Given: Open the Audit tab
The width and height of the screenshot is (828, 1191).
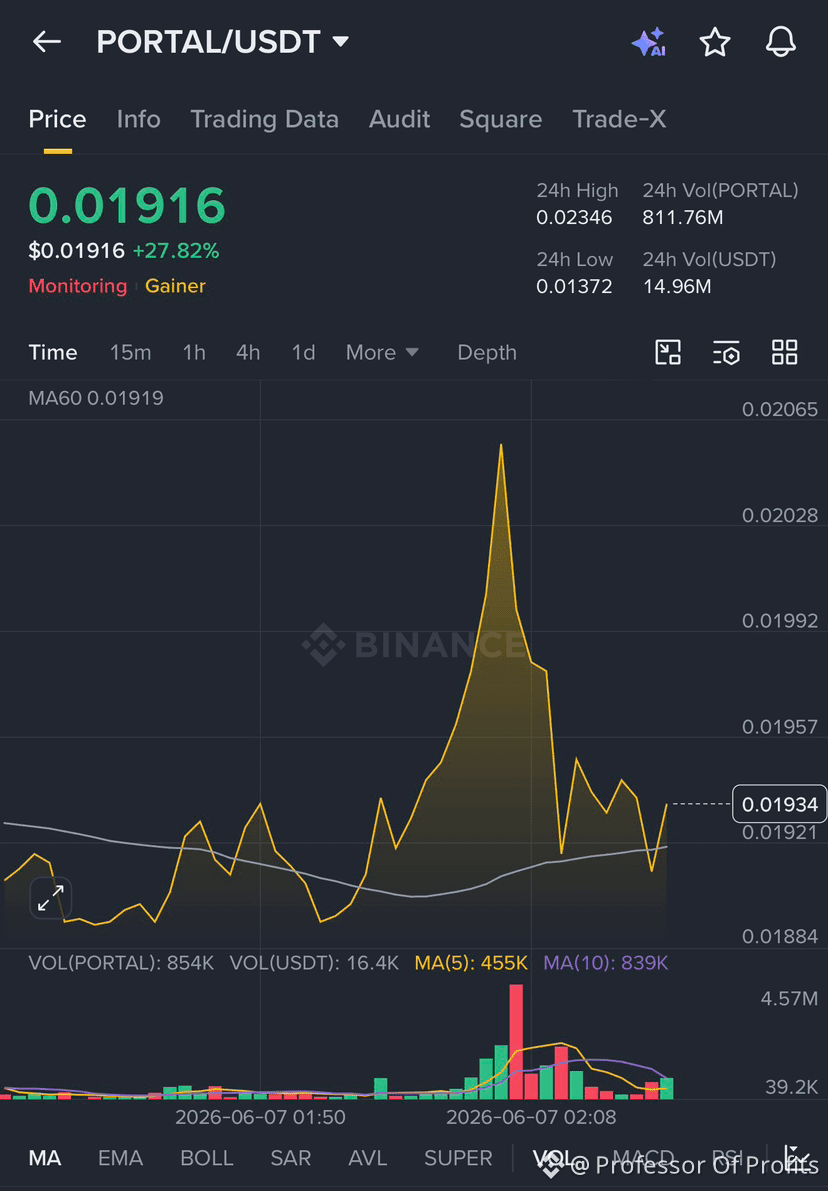Looking at the screenshot, I should tap(400, 119).
